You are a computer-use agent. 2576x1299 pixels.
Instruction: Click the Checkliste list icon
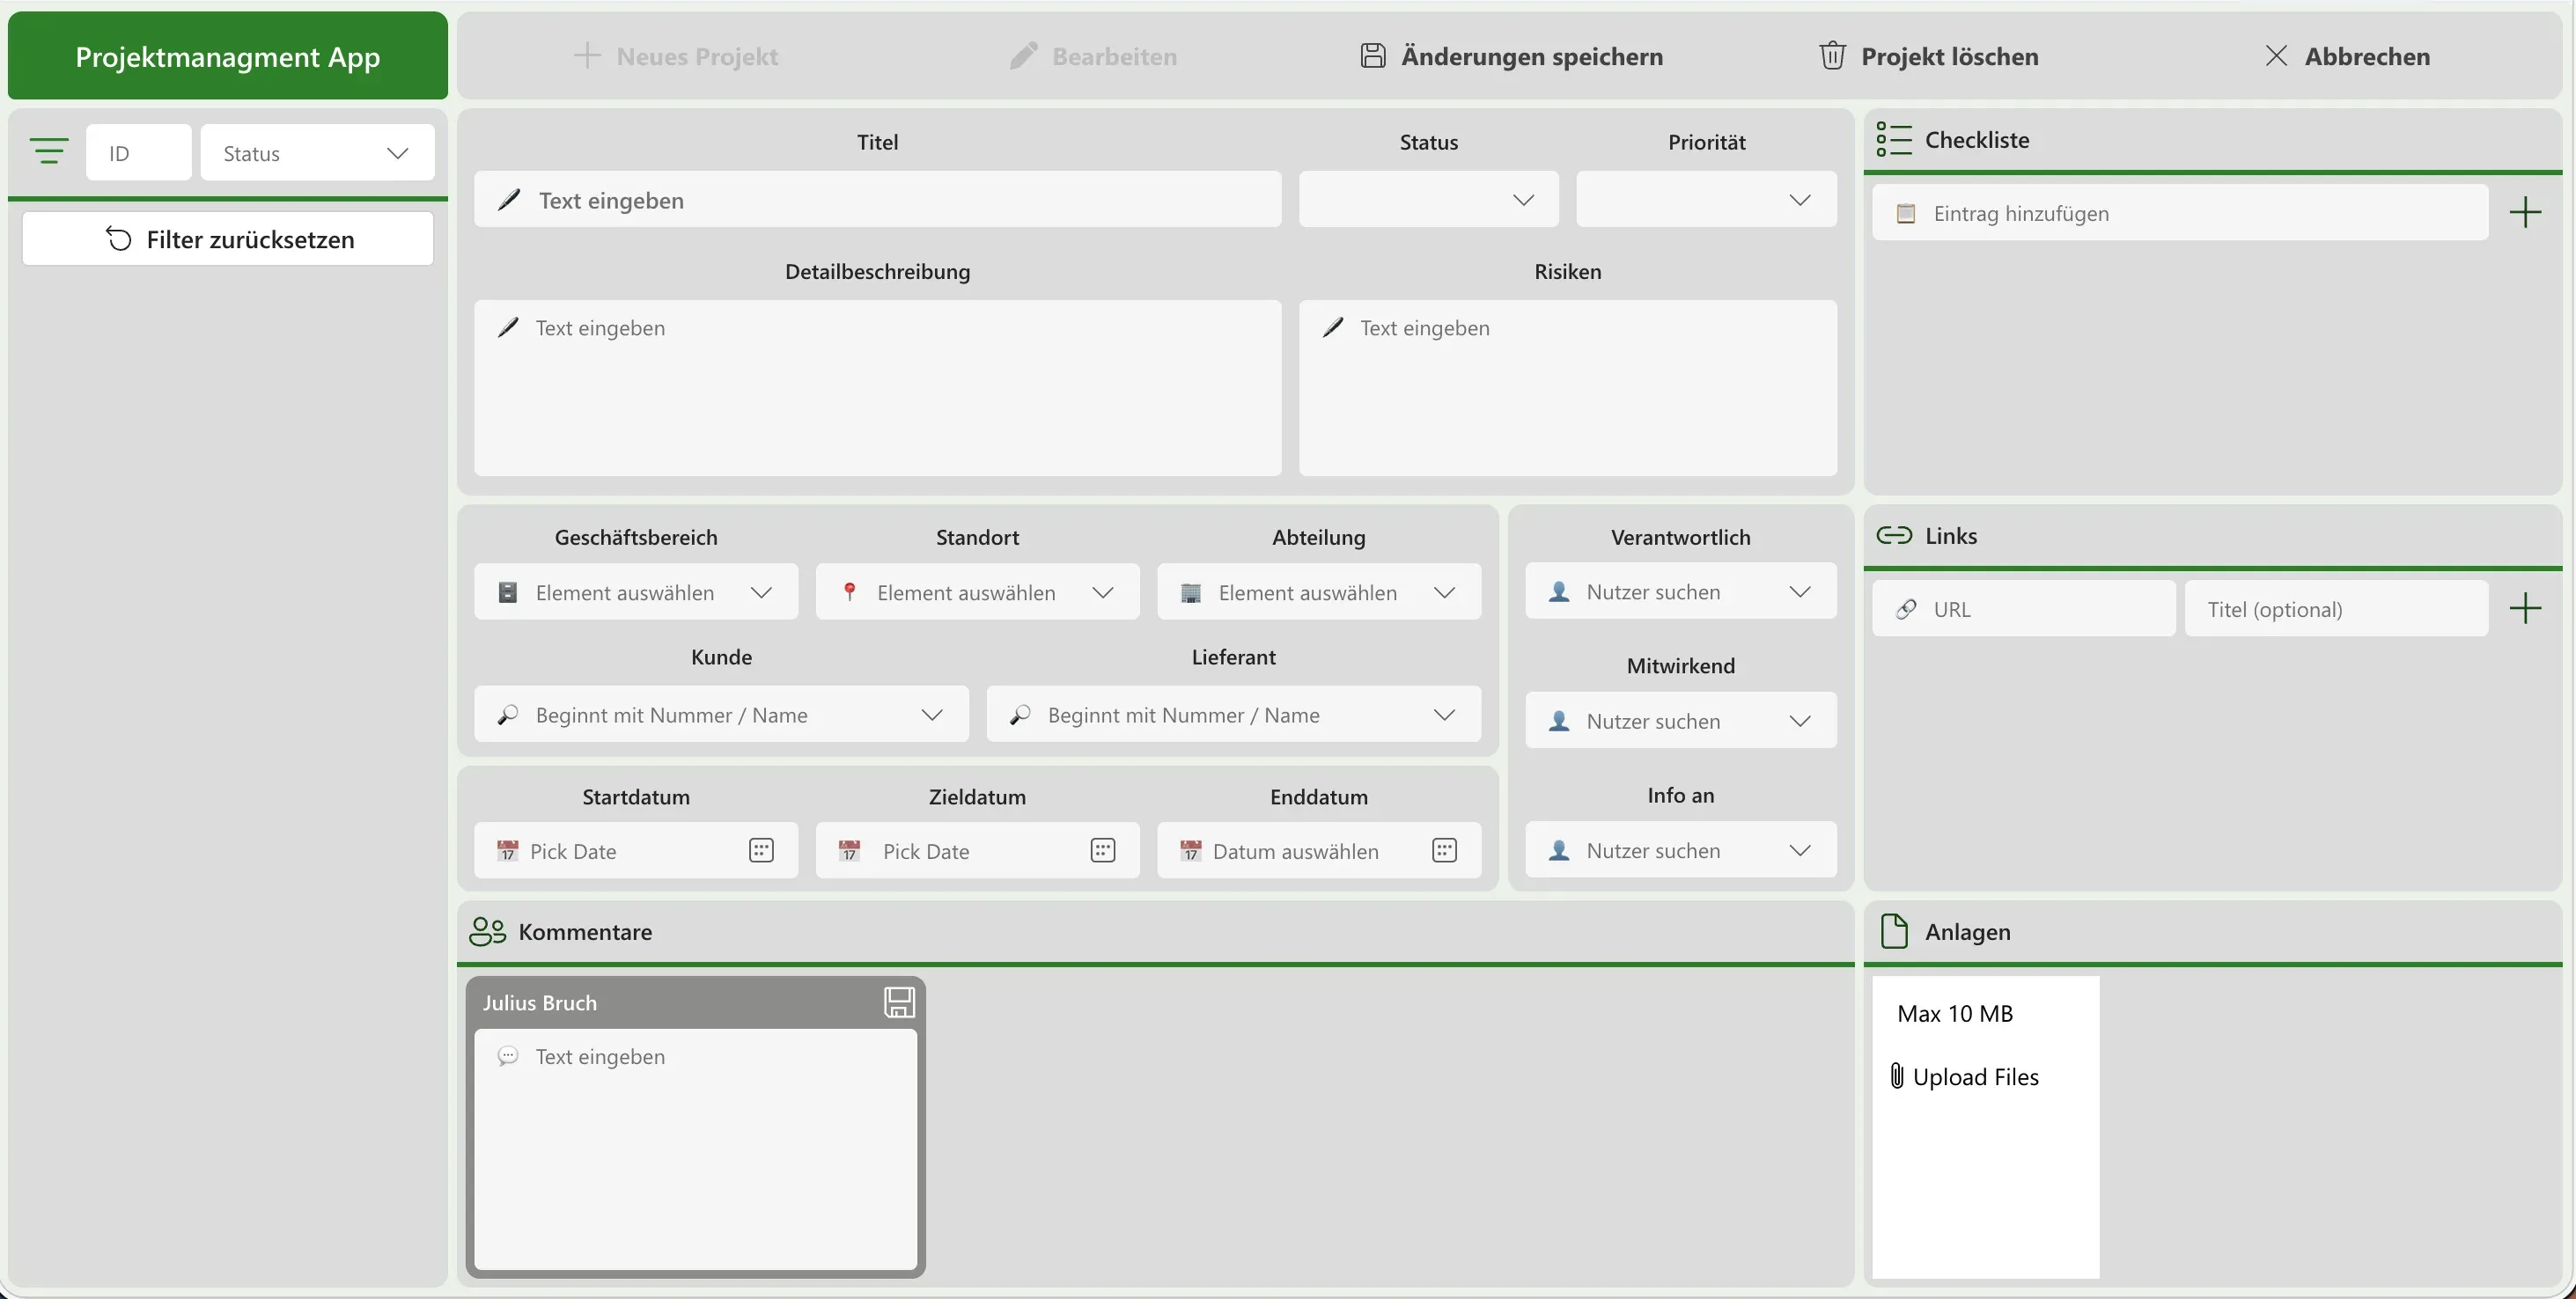click(x=1893, y=139)
